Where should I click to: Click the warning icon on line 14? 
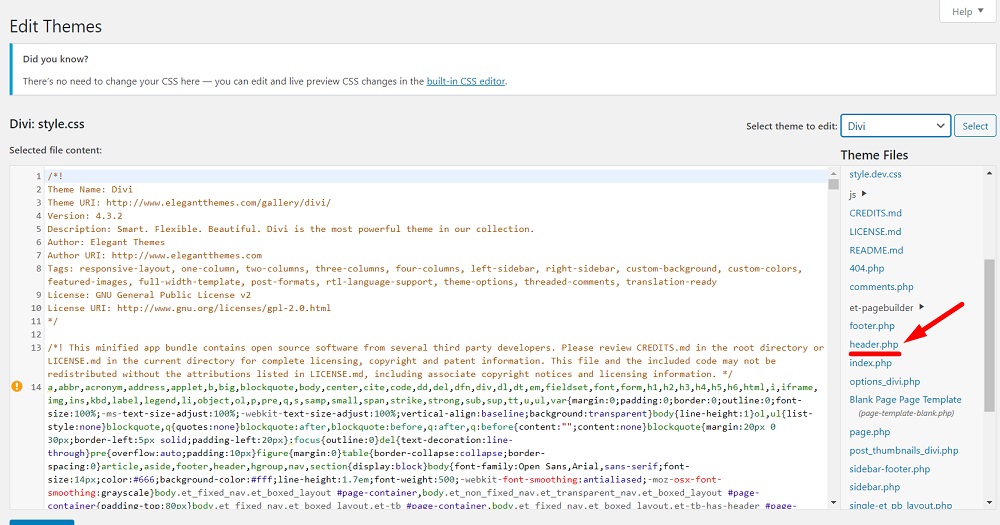[17, 387]
